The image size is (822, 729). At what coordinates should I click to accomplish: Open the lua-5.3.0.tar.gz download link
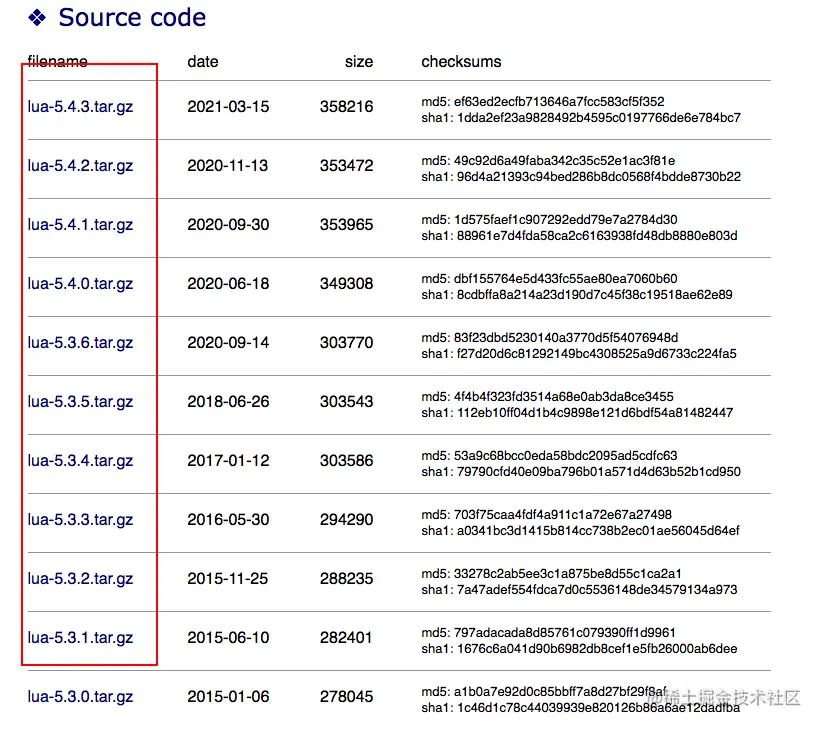click(80, 697)
